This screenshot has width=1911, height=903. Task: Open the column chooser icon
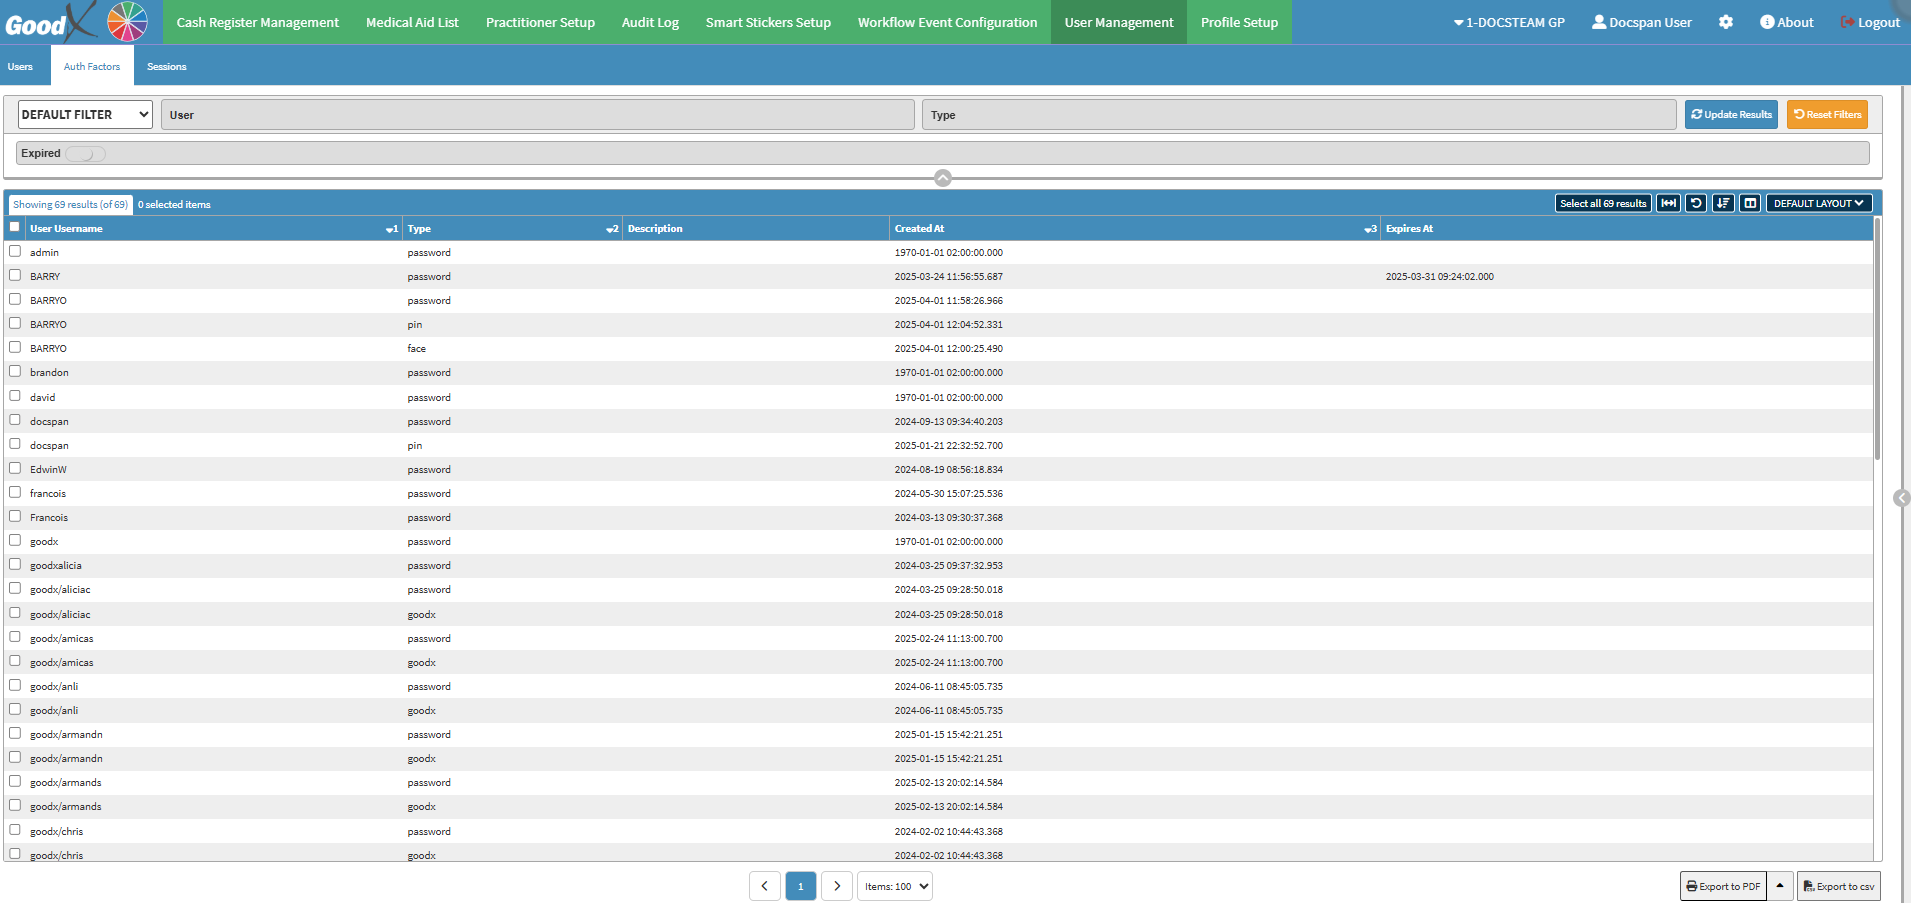click(x=1750, y=203)
